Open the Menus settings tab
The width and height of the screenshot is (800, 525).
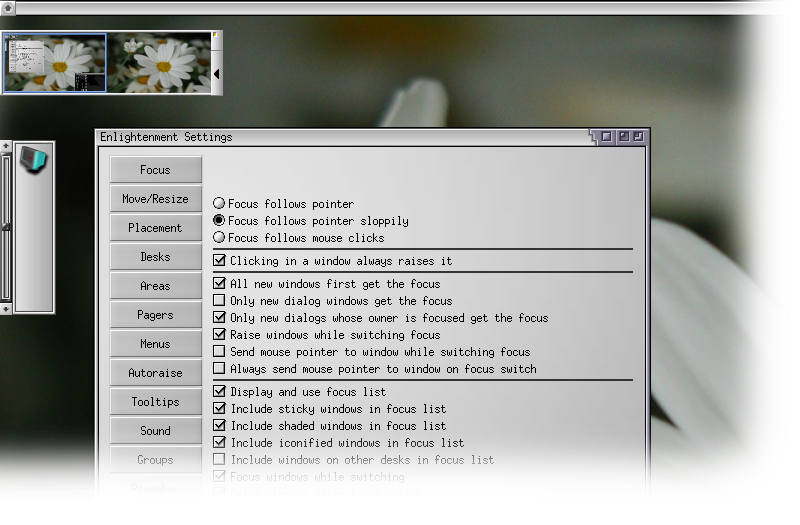tap(156, 344)
